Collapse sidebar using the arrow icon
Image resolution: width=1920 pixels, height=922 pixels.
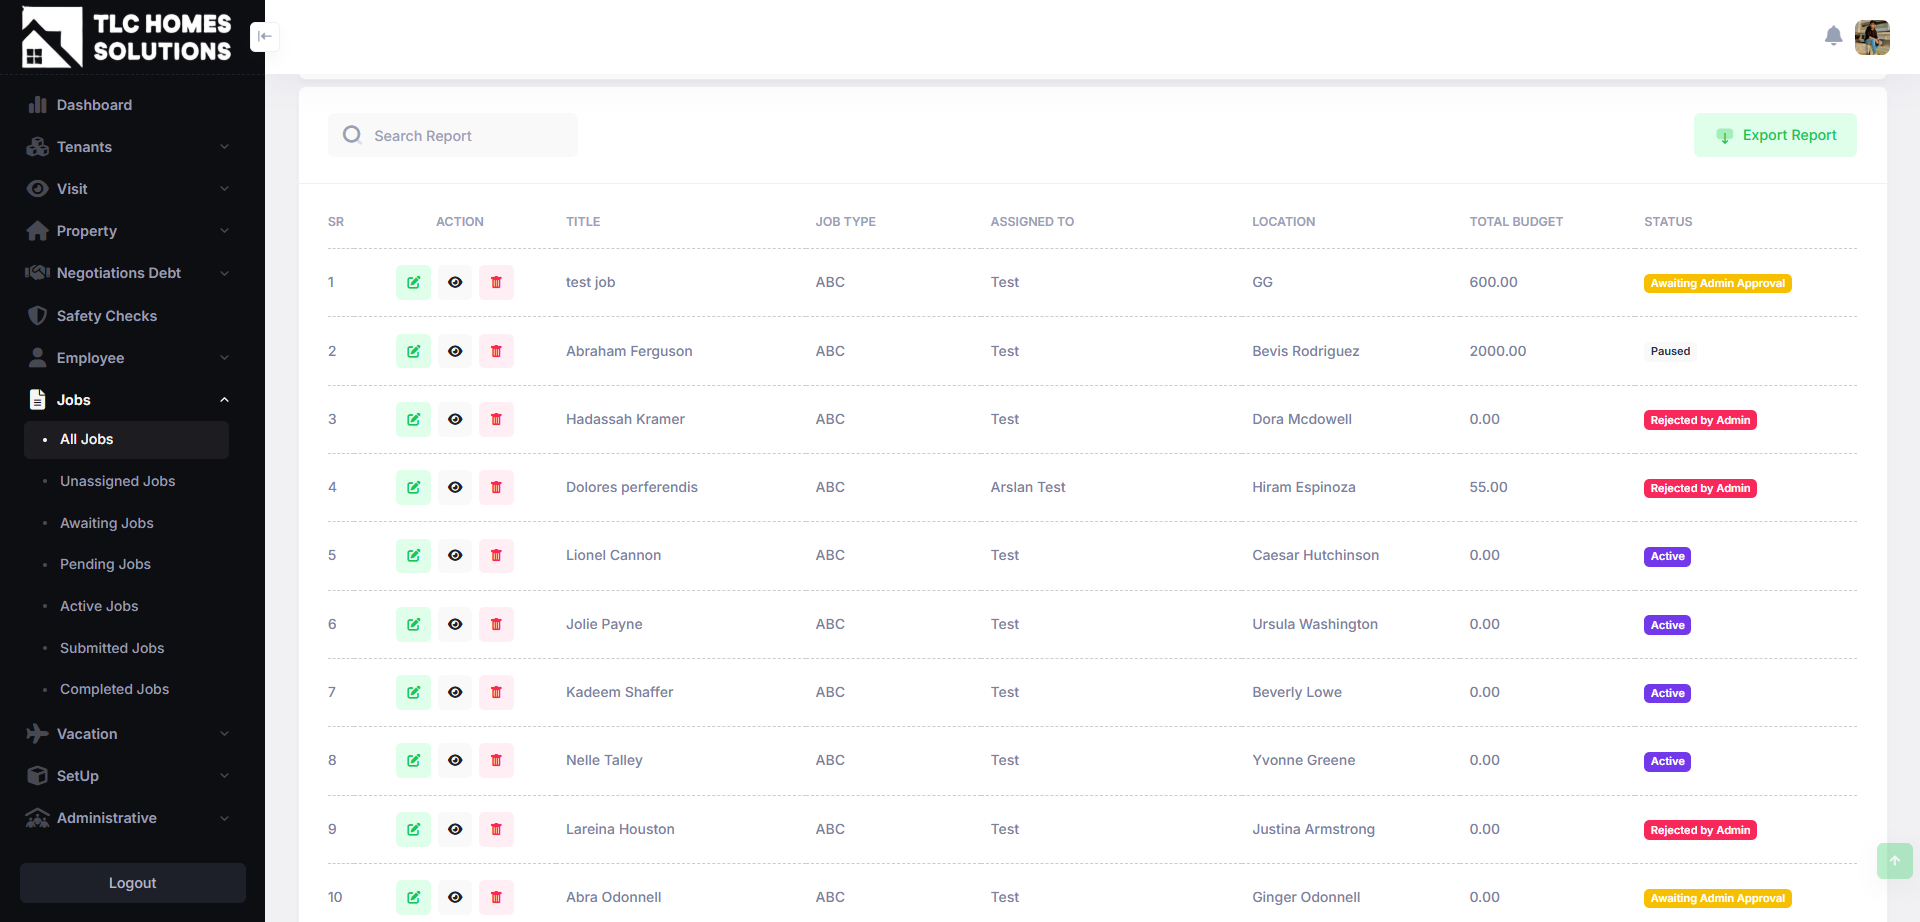pos(264,37)
